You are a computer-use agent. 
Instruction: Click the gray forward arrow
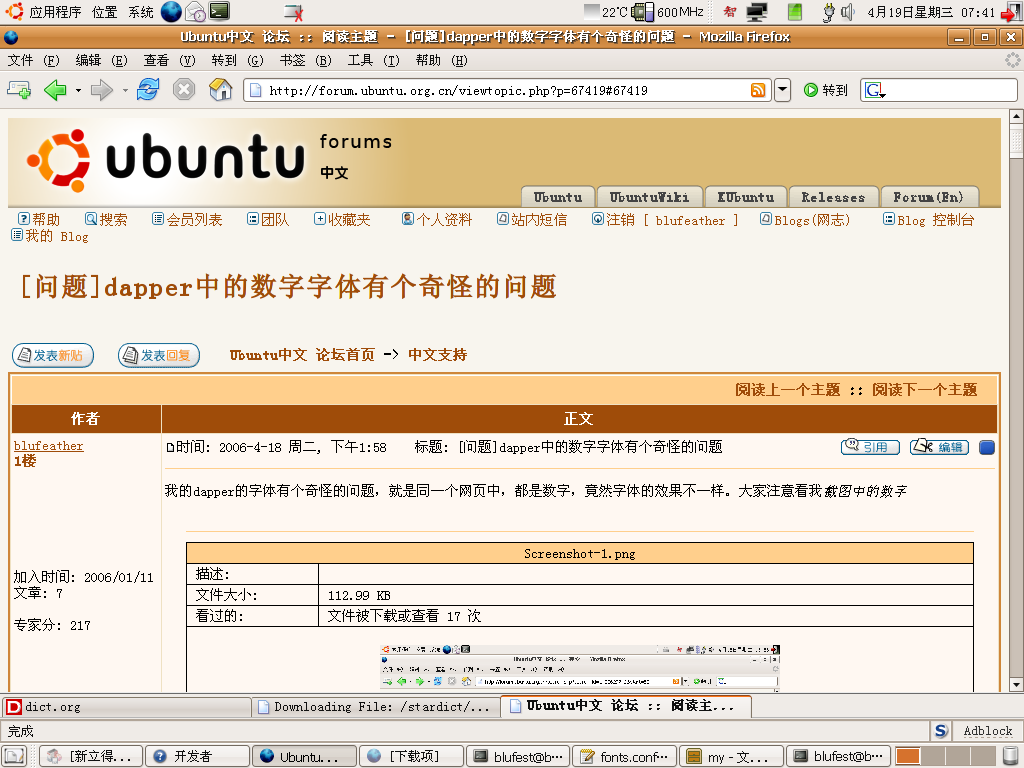point(102,89)
